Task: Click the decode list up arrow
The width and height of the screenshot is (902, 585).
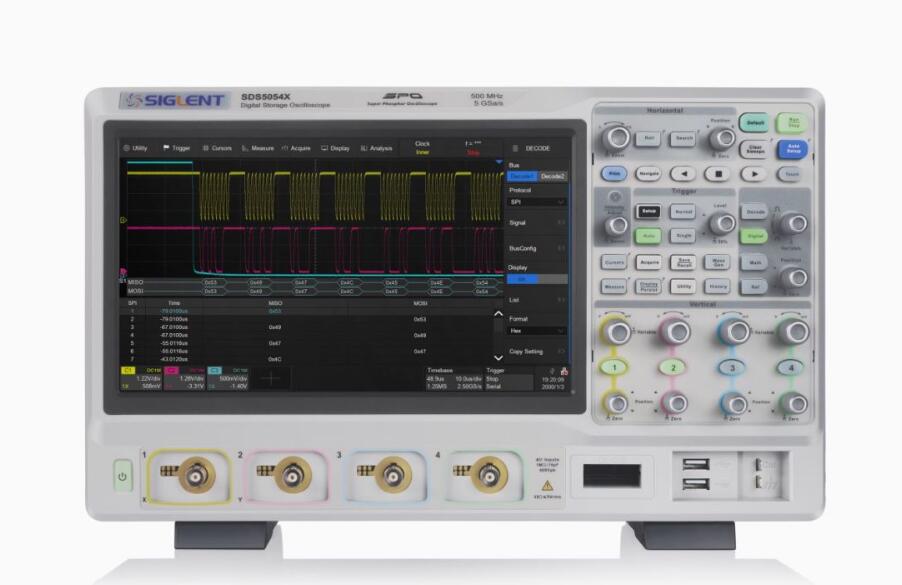Action: (x=498, y=313)
